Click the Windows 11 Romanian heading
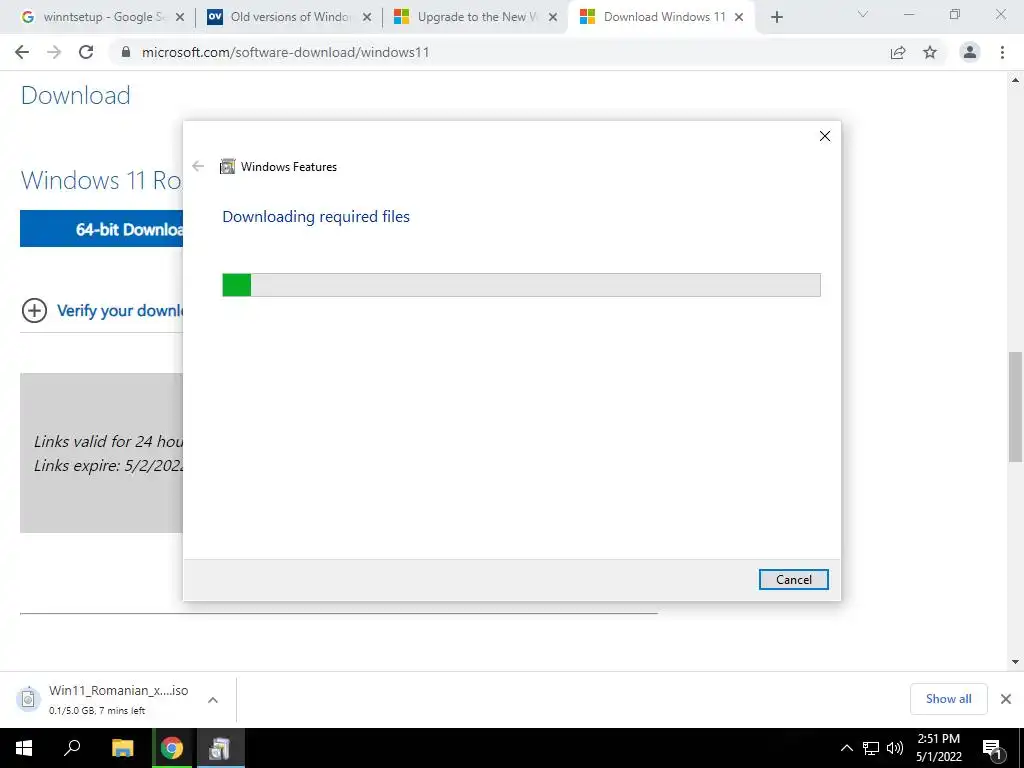The height and width of the screenshot is (768, 1024). 102,180
